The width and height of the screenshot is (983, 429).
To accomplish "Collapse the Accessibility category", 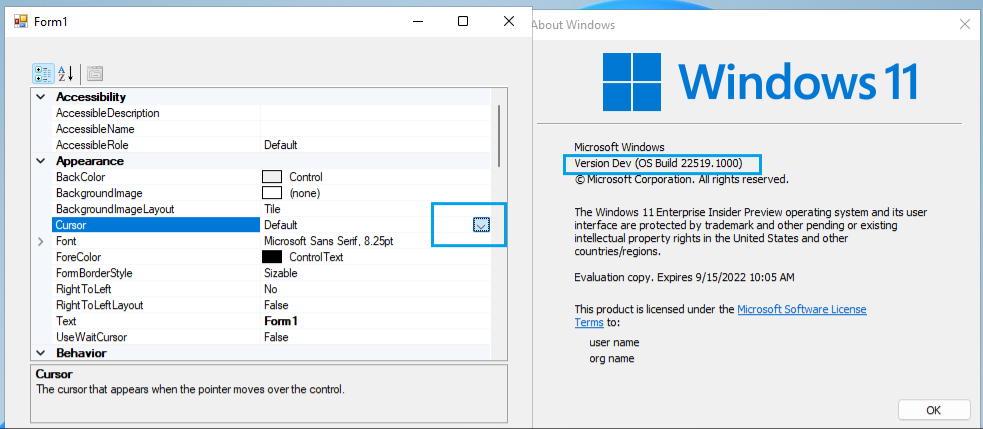I will [41, 97].
